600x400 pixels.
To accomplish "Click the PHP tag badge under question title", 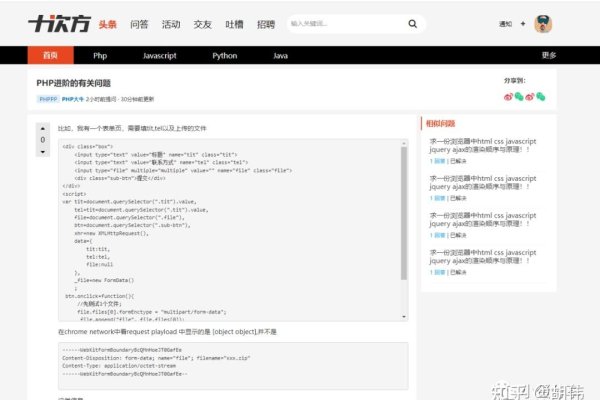I will 48,99.
